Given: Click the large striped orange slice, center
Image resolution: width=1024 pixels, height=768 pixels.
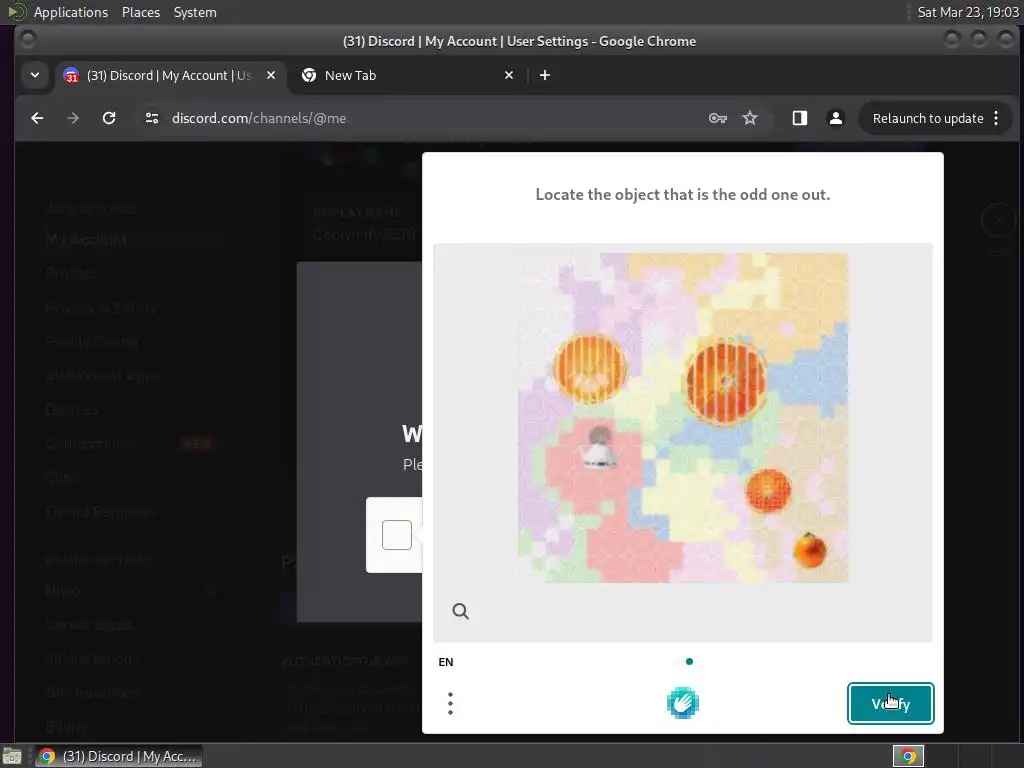Looking at the screenshot, I should pyautogui.click(x=725, y=383).
